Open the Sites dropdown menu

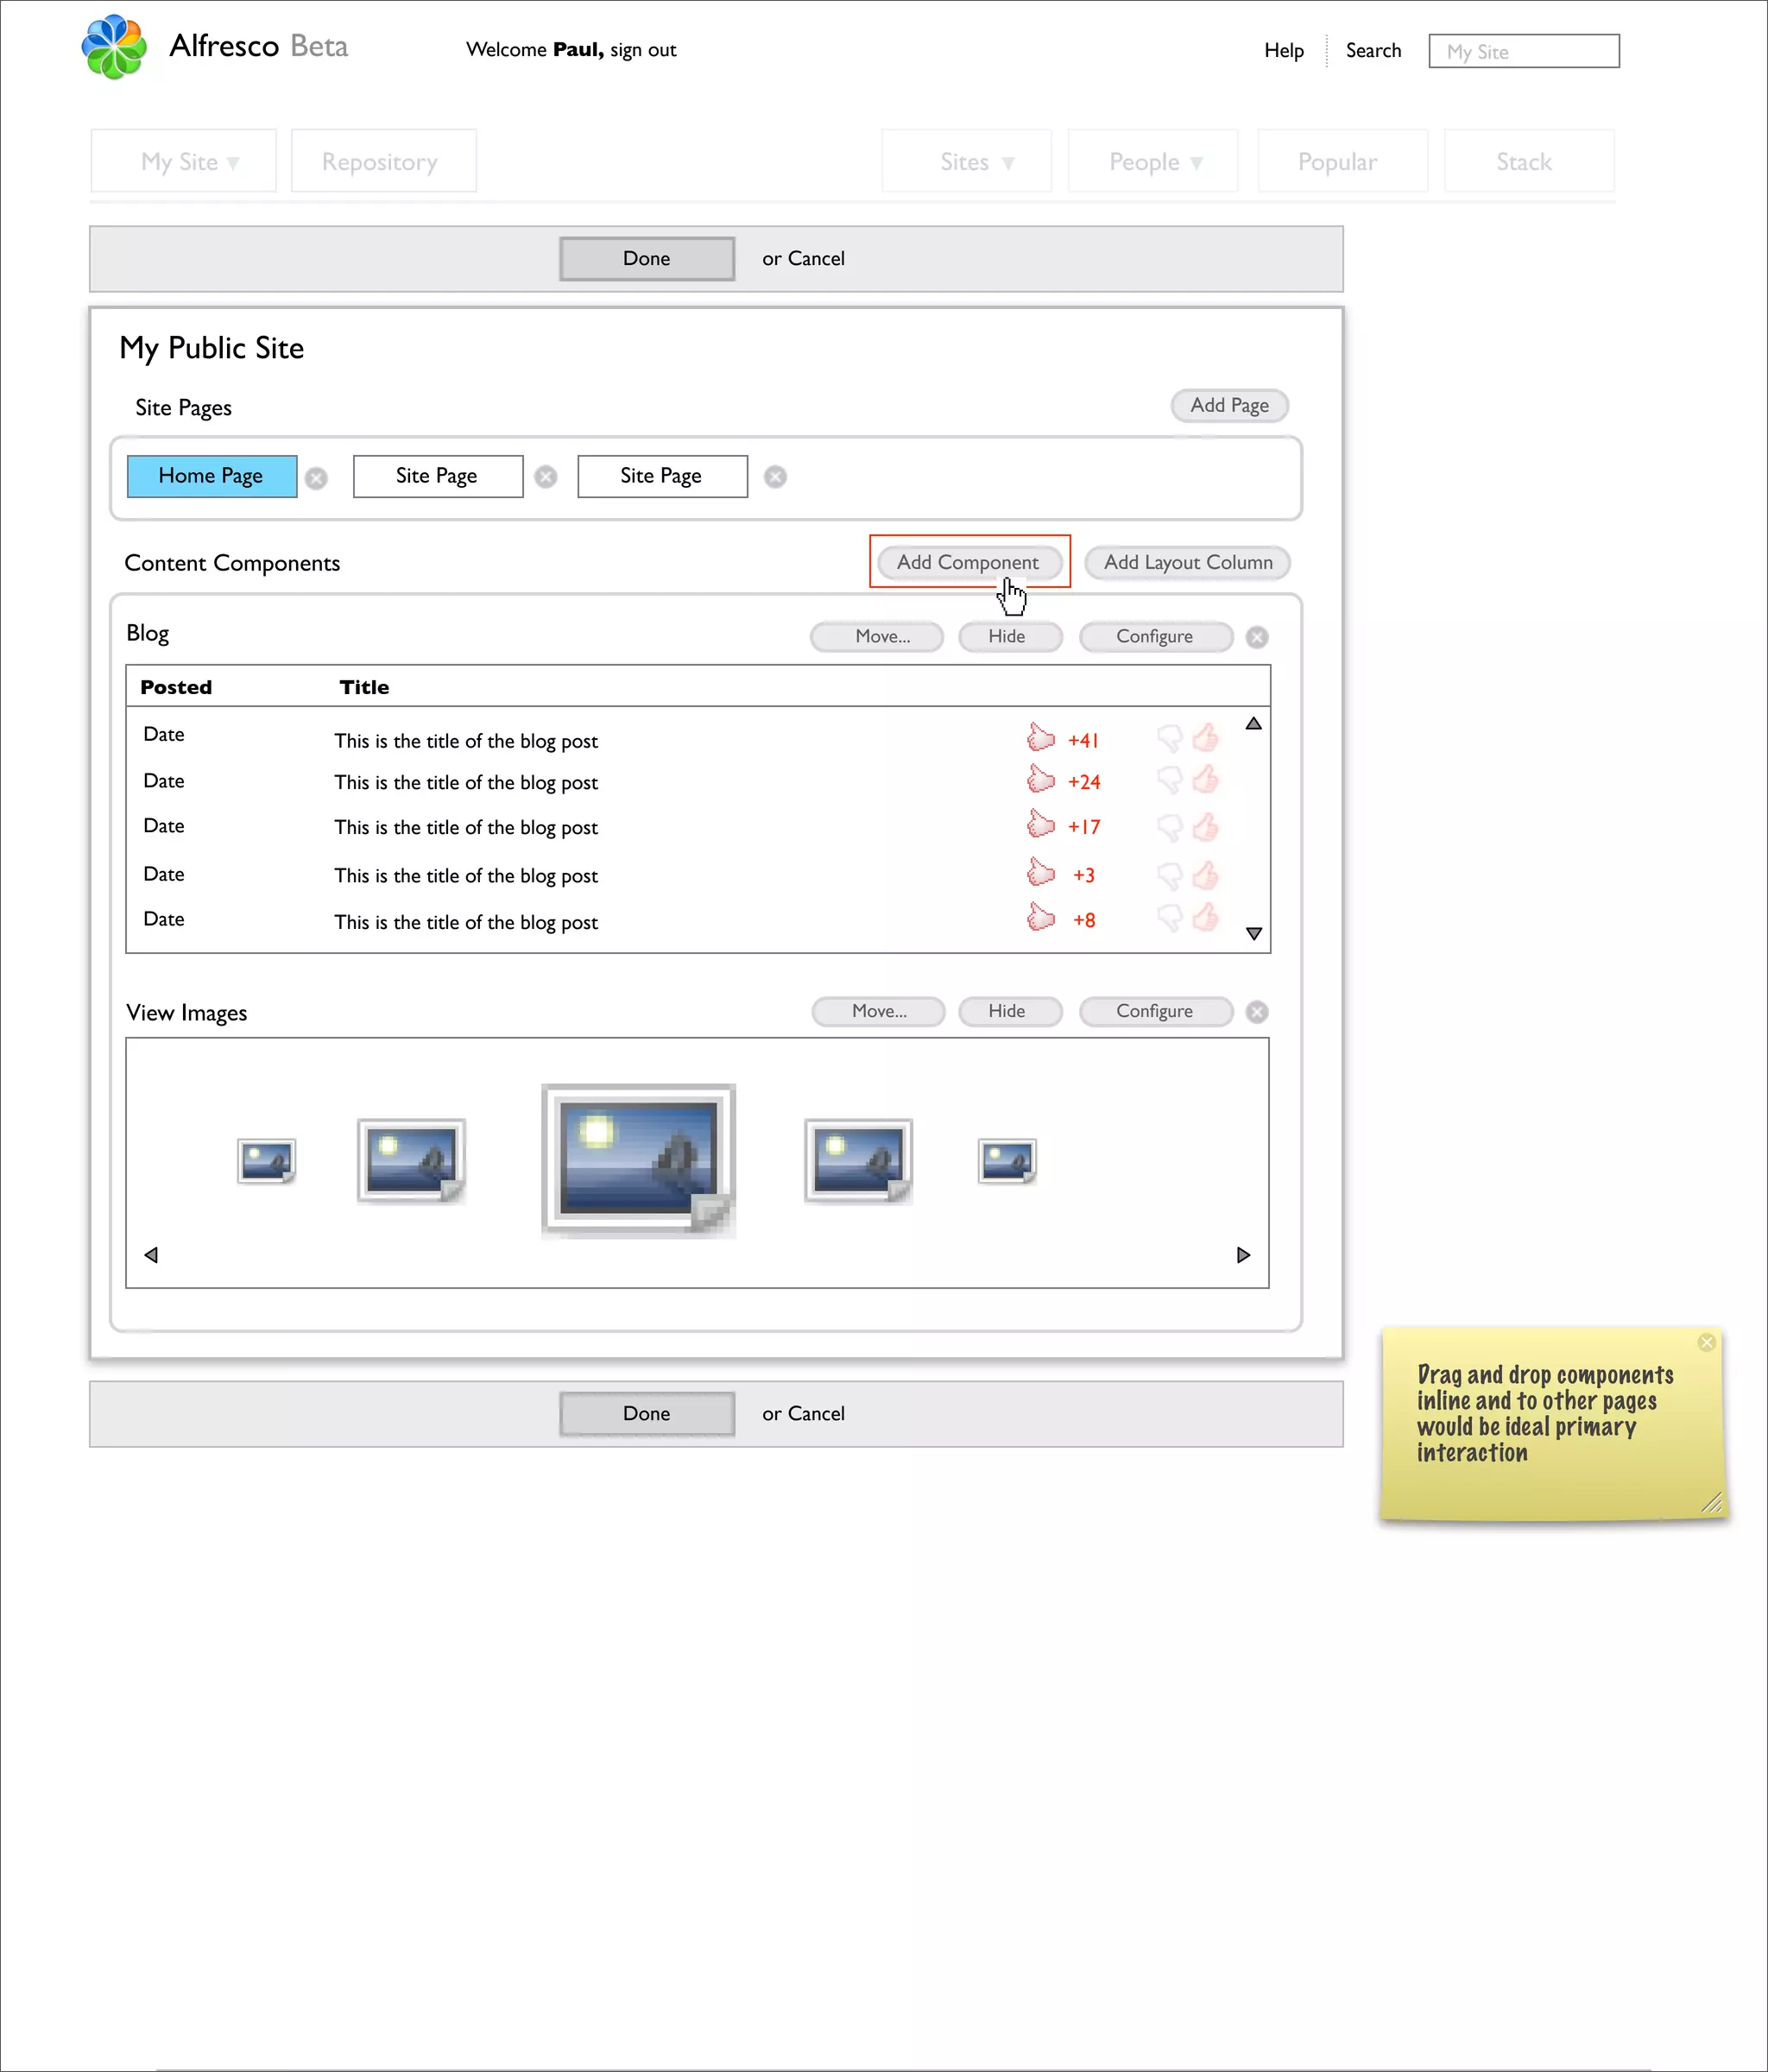pos(967,161)
